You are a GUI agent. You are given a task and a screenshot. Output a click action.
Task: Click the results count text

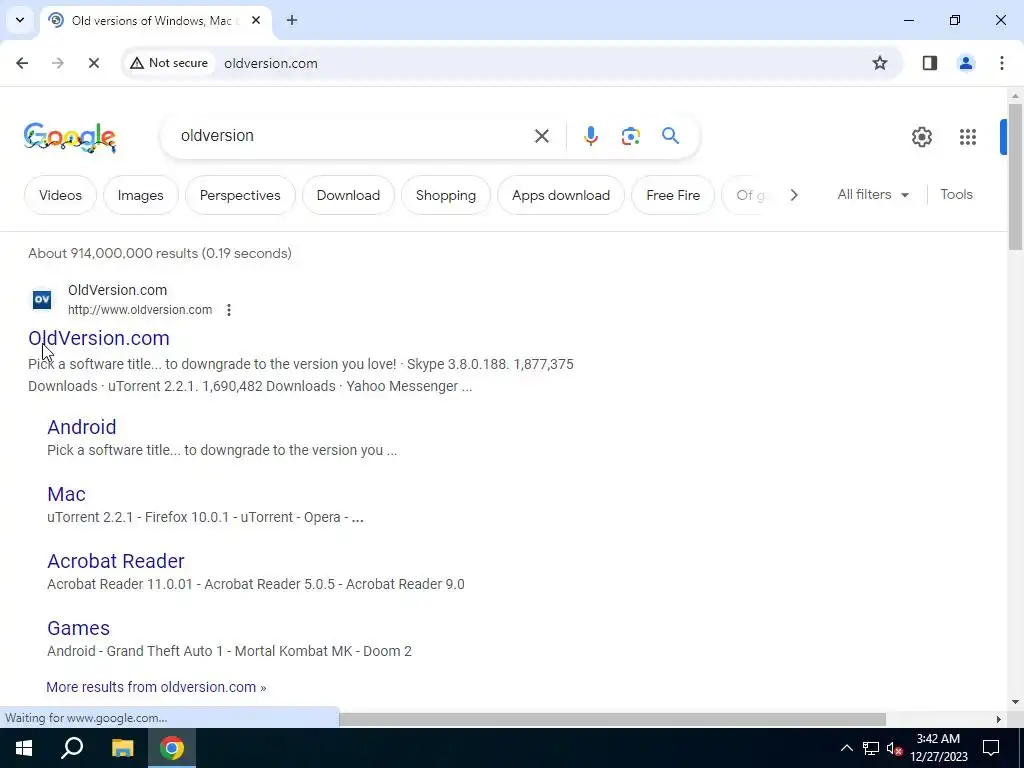[x=160, y=253]
